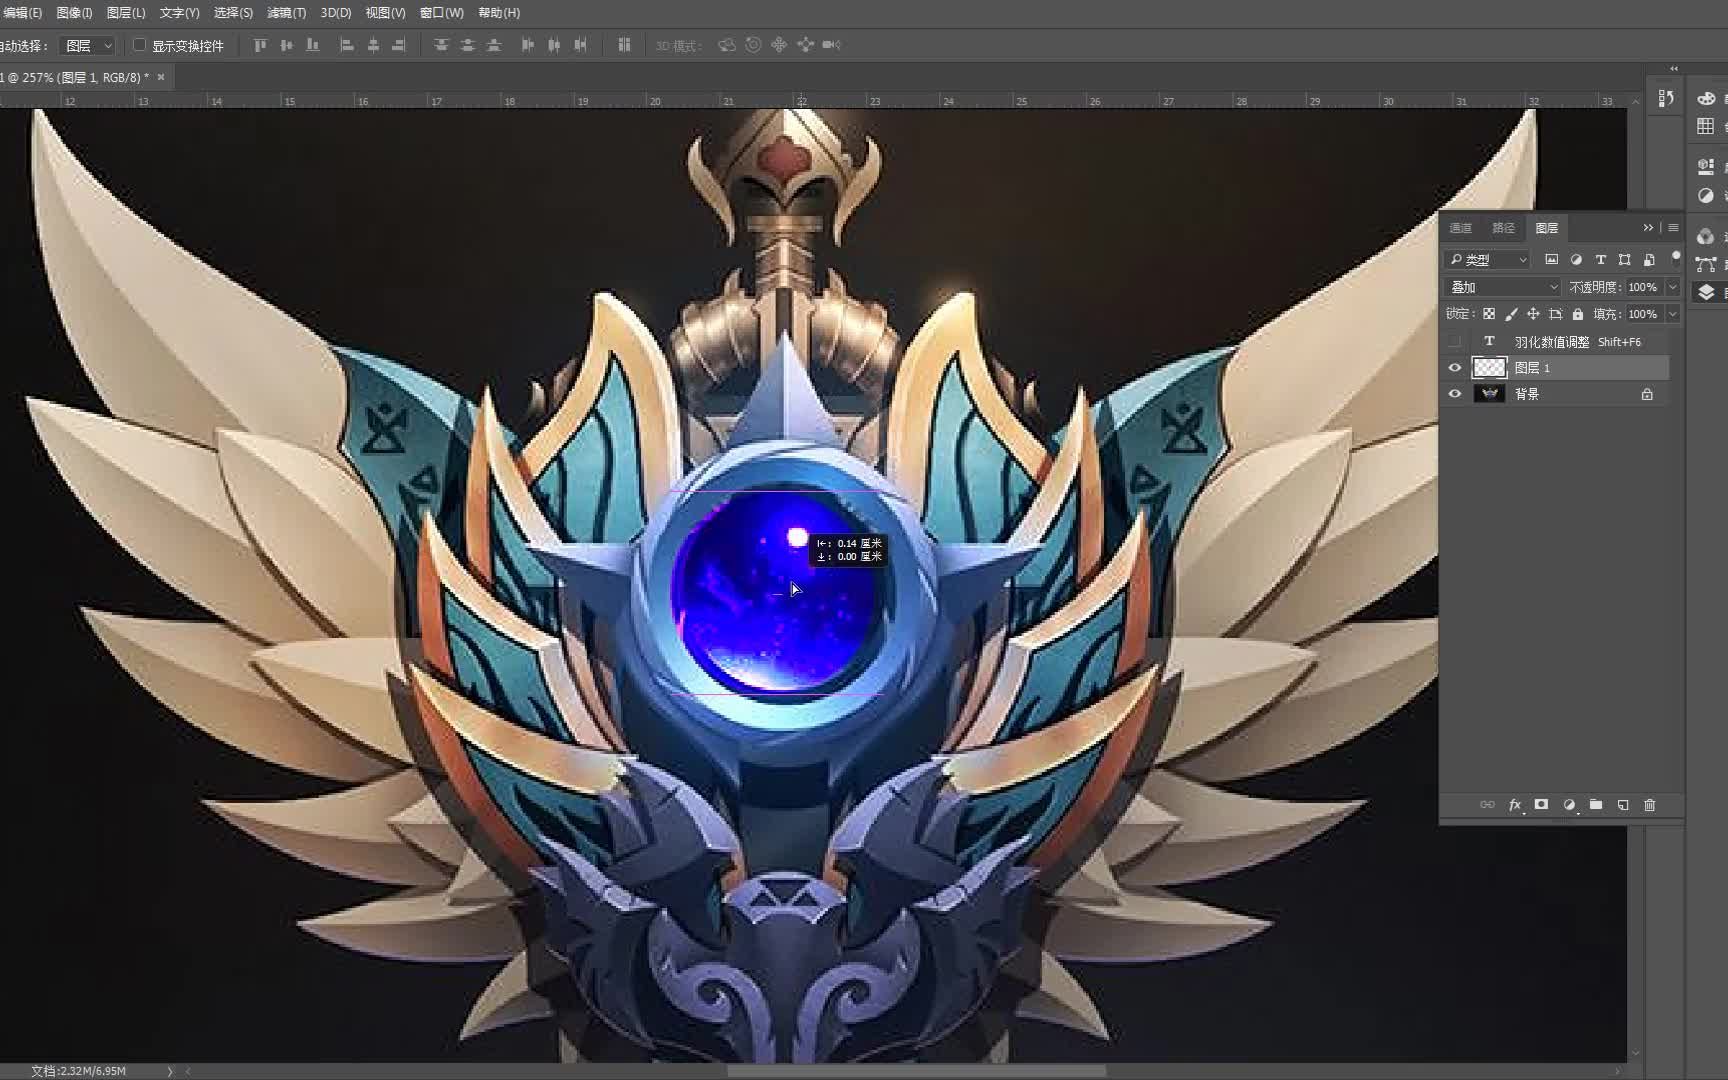
Task: Open the Paths collapsed panel icon
Action: click(1706, 264)
